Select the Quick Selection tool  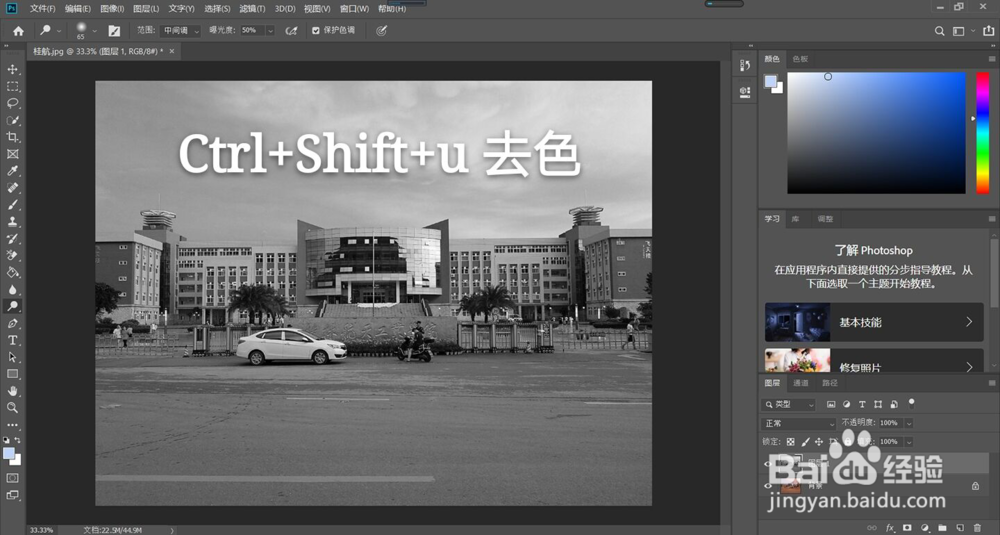pos(12,120)
